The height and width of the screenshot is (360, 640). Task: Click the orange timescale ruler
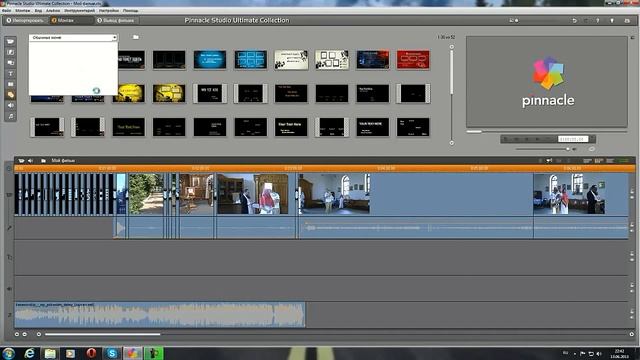324,168
